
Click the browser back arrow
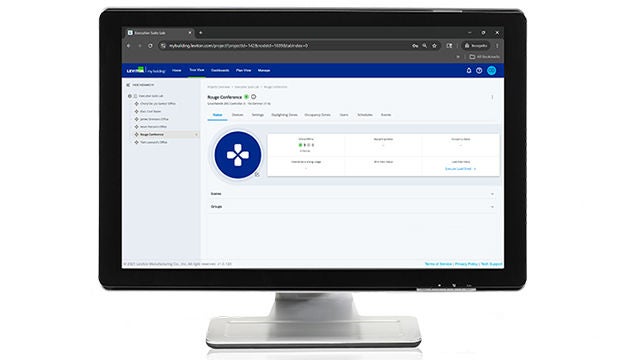click(x=129, y=46)
